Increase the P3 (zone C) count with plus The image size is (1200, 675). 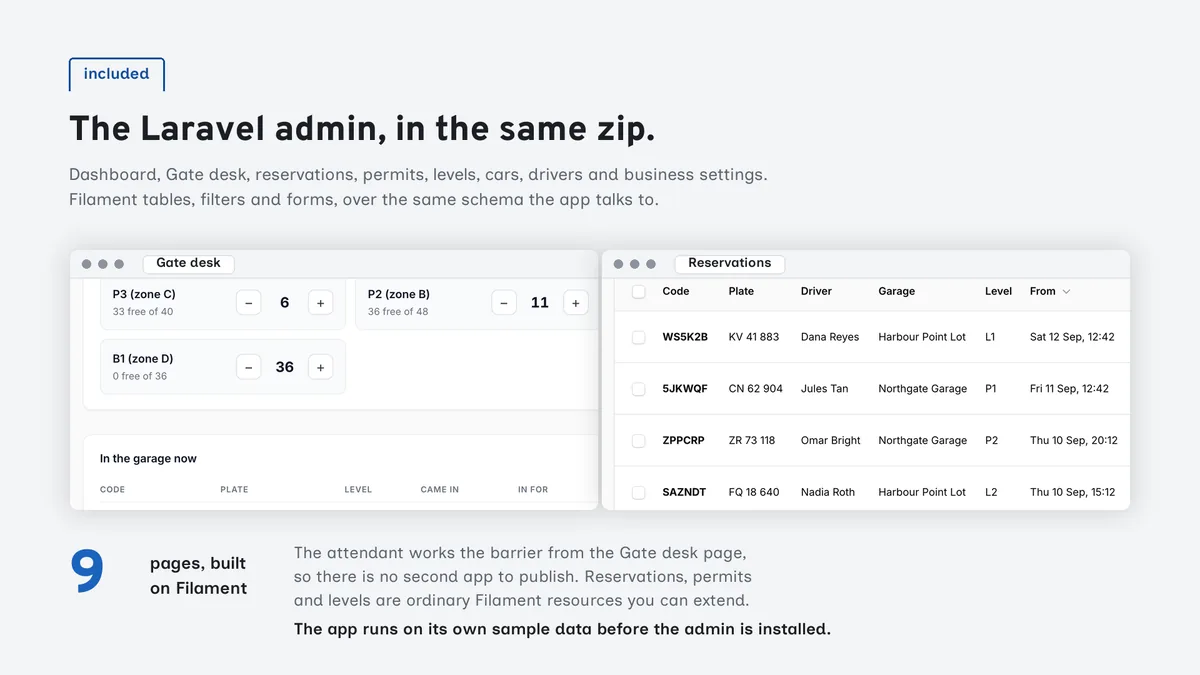pyautogui.click(x=320, y=303)
